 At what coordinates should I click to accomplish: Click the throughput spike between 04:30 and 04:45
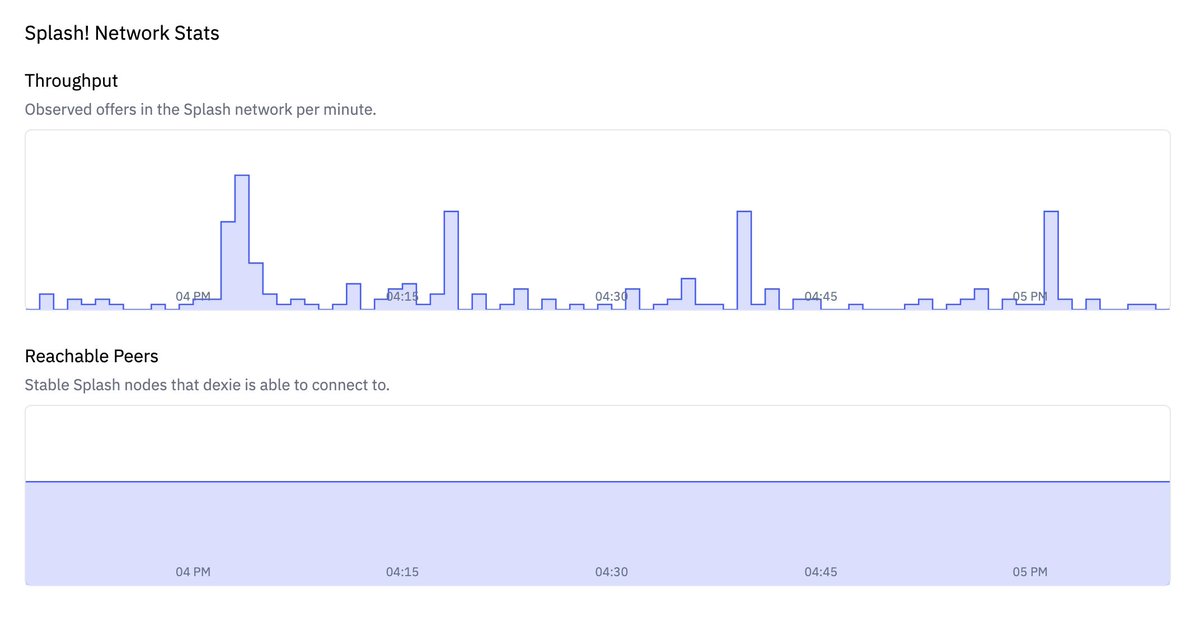(x=744, y=260)
